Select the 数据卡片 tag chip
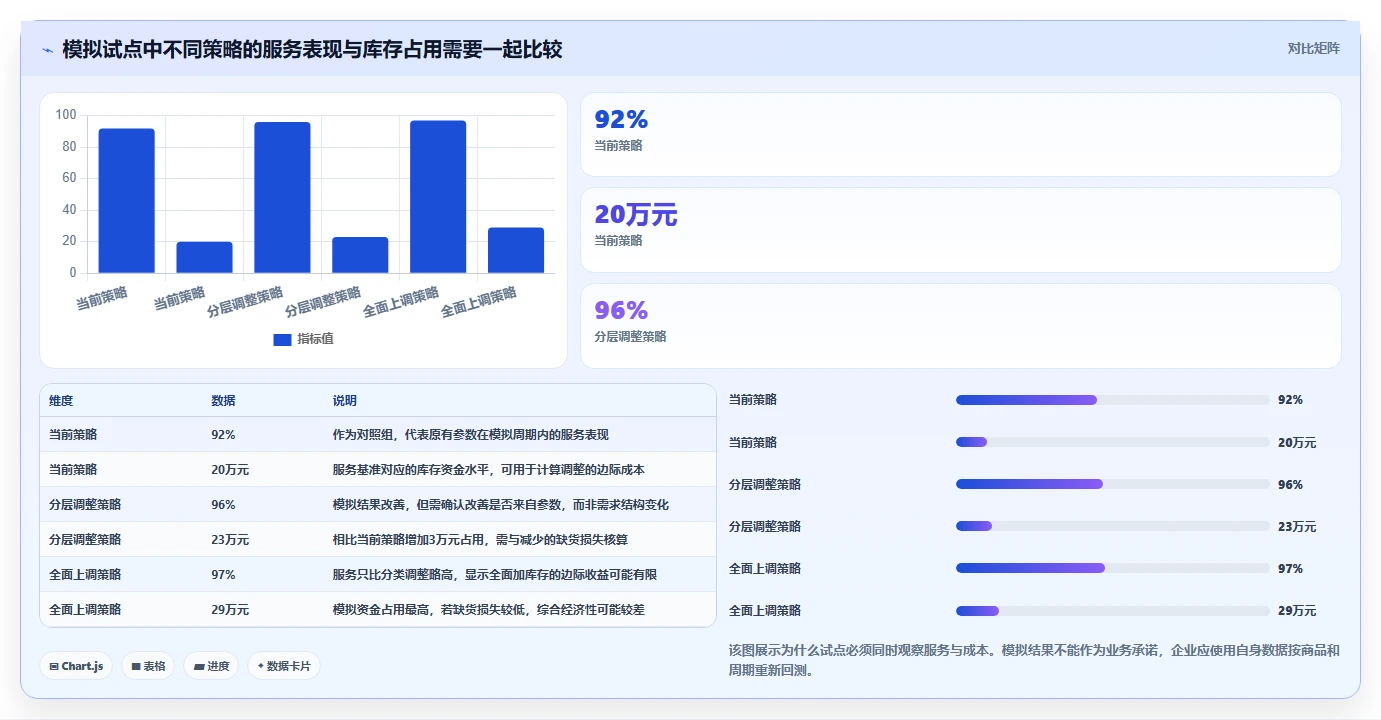This screenshot has width=1381, height=720. coord(284,666)
